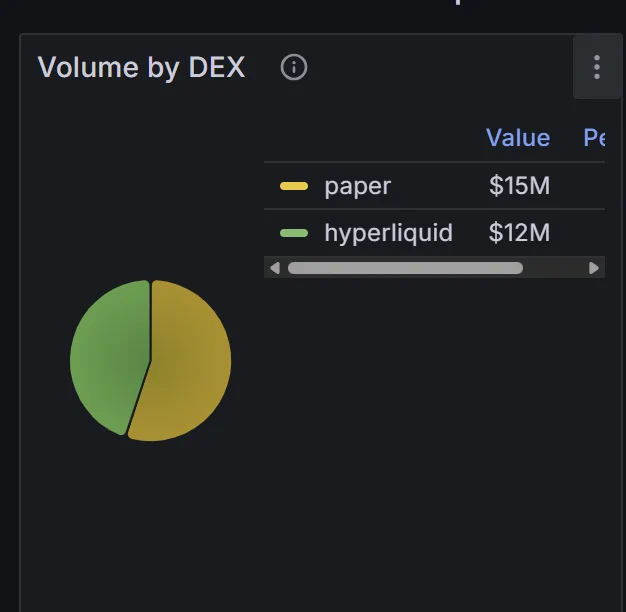Click the legend scrollbar left arrow
Screen dimensions: 626x612
point(275,268)
